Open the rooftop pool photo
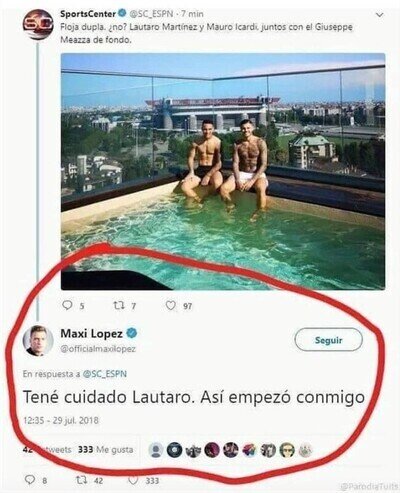This screenshot has width=400, height=493. pyautogui.click(x=223, y=171)
